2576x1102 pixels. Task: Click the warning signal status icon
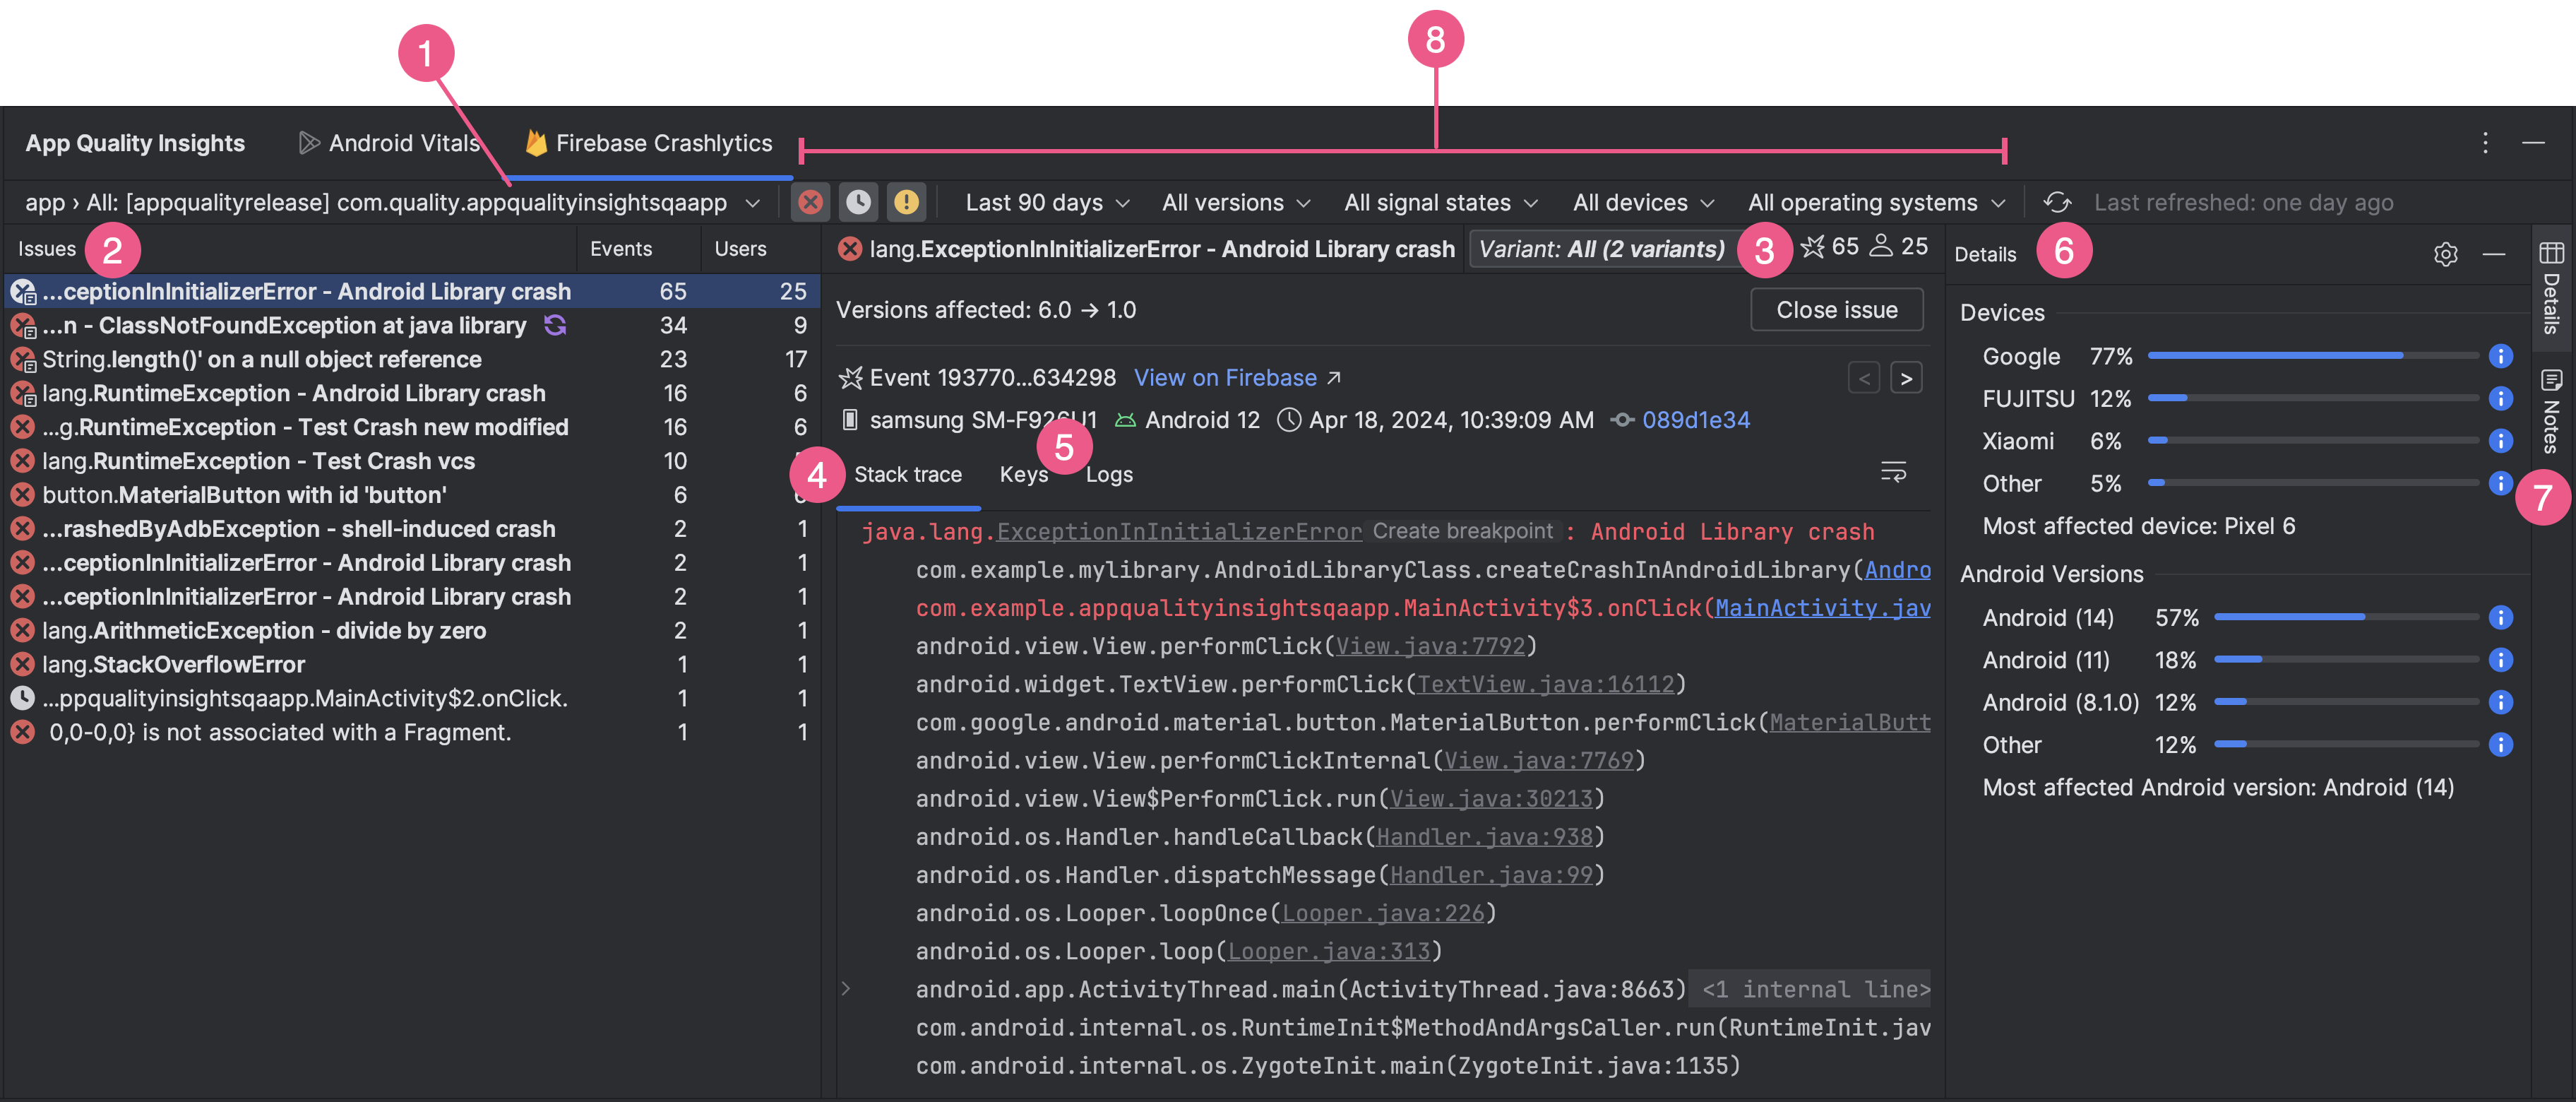pos(902,202)
